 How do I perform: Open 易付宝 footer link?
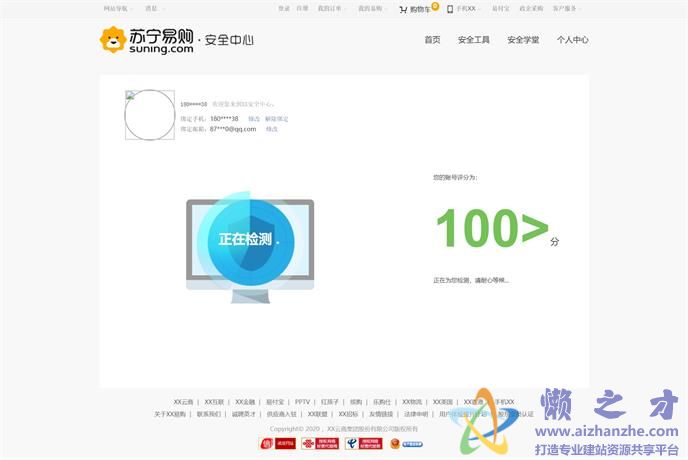coord(275,402)
